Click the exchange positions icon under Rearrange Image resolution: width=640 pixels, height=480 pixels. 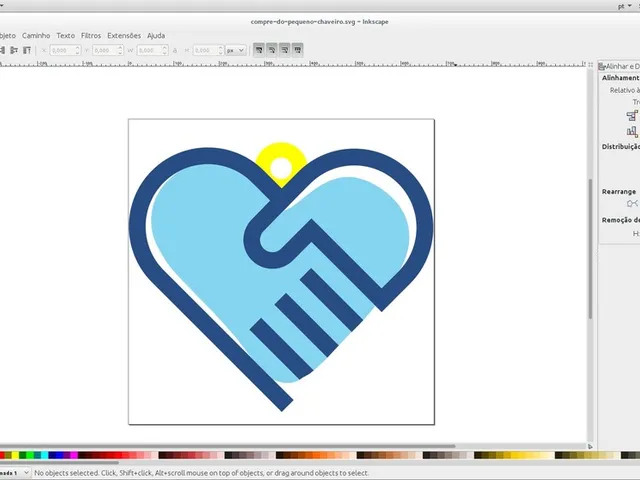pyautogui.click(x=632, y=204)
